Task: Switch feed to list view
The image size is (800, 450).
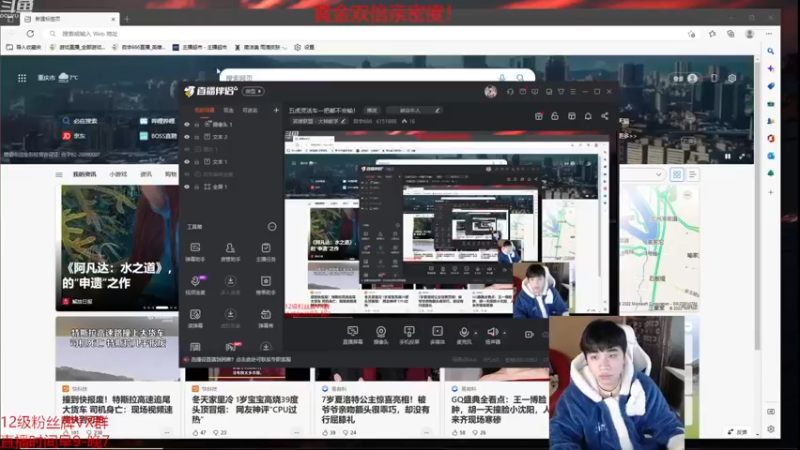Action: (692, 174)
